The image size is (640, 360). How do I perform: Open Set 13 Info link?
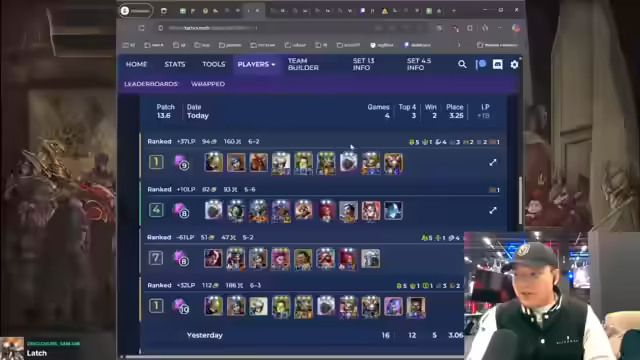(x=363, y=64)
